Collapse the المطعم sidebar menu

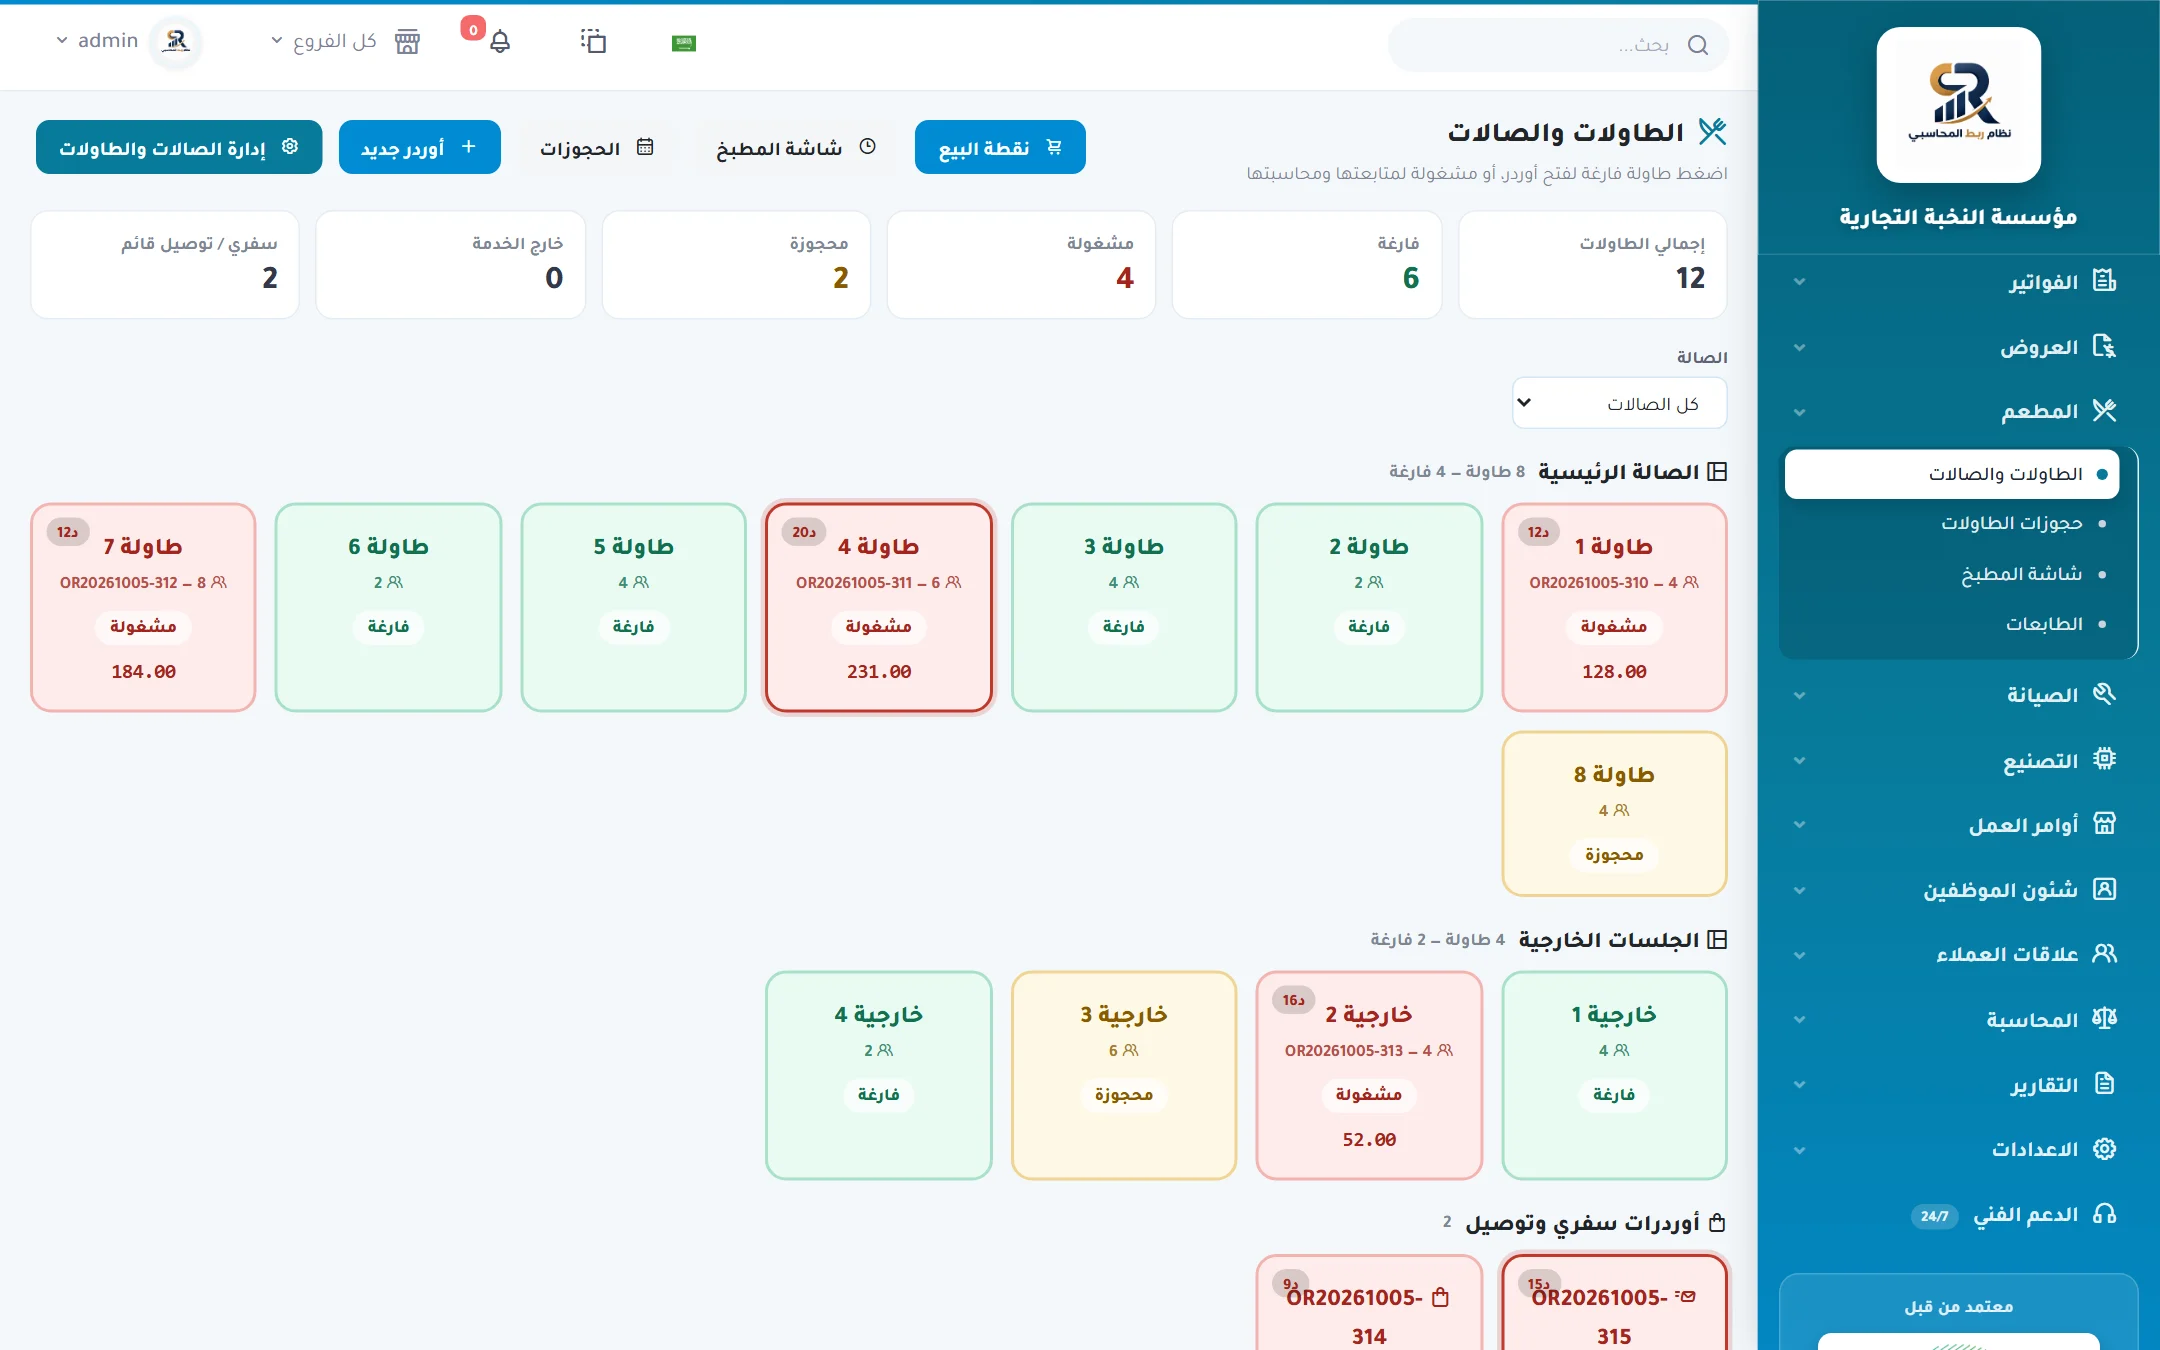pos(1958,411)
